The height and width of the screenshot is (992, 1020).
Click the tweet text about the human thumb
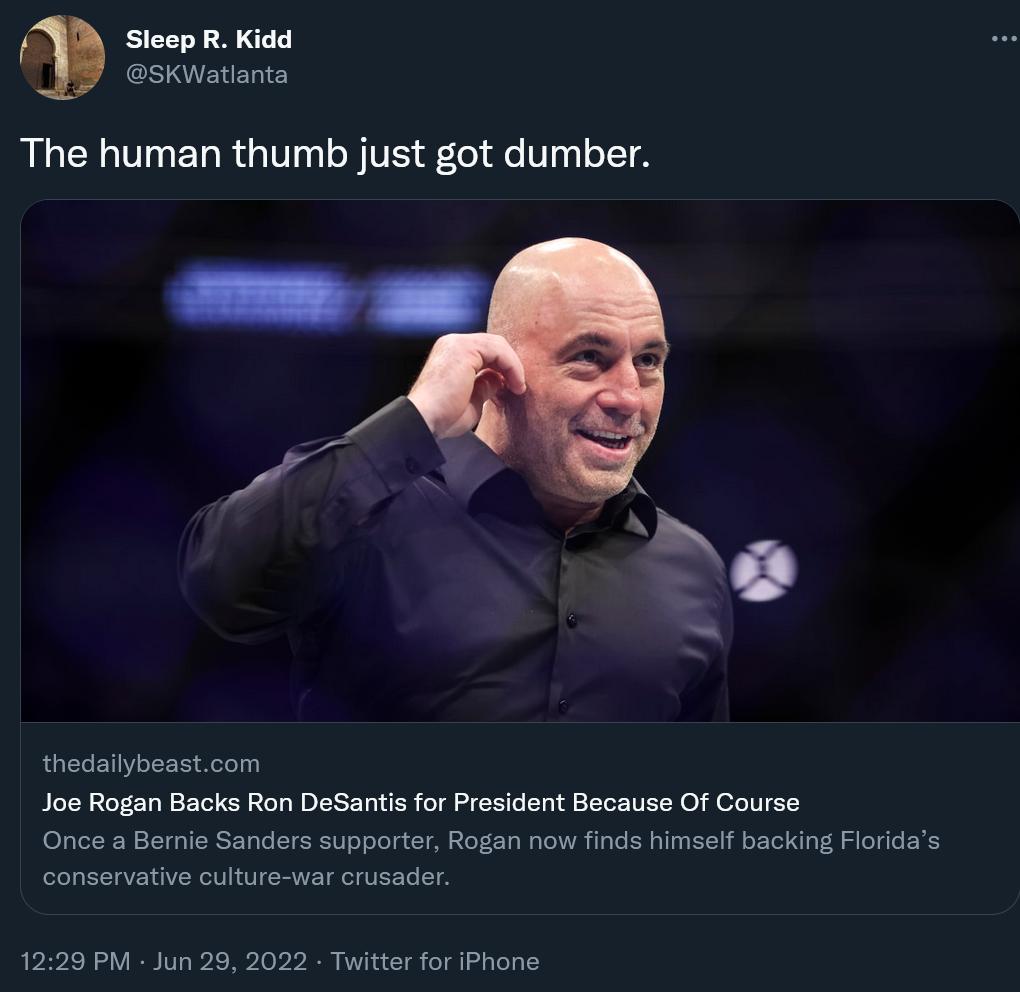[x=334, y=153]
